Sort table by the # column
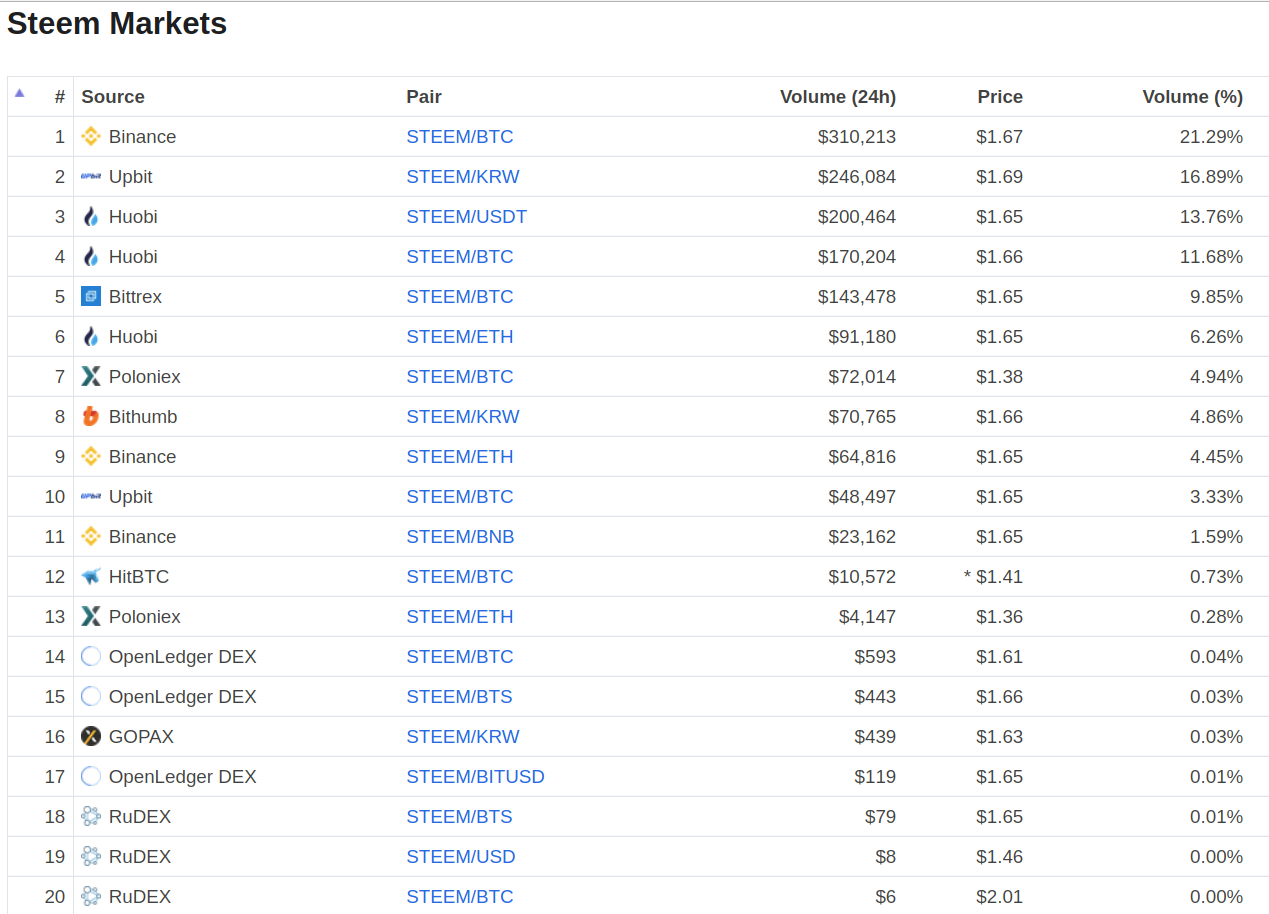 60,97
